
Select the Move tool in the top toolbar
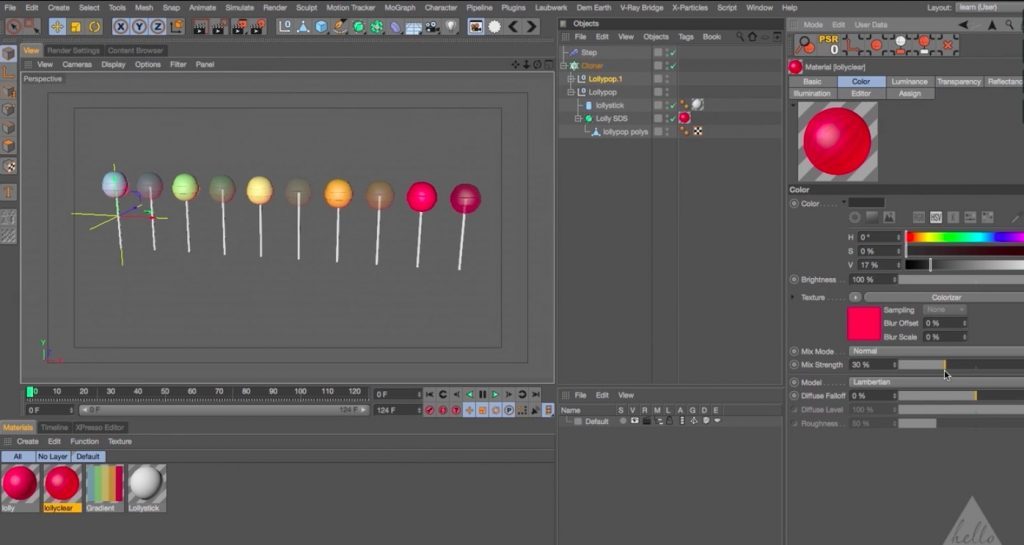[57, 27]
